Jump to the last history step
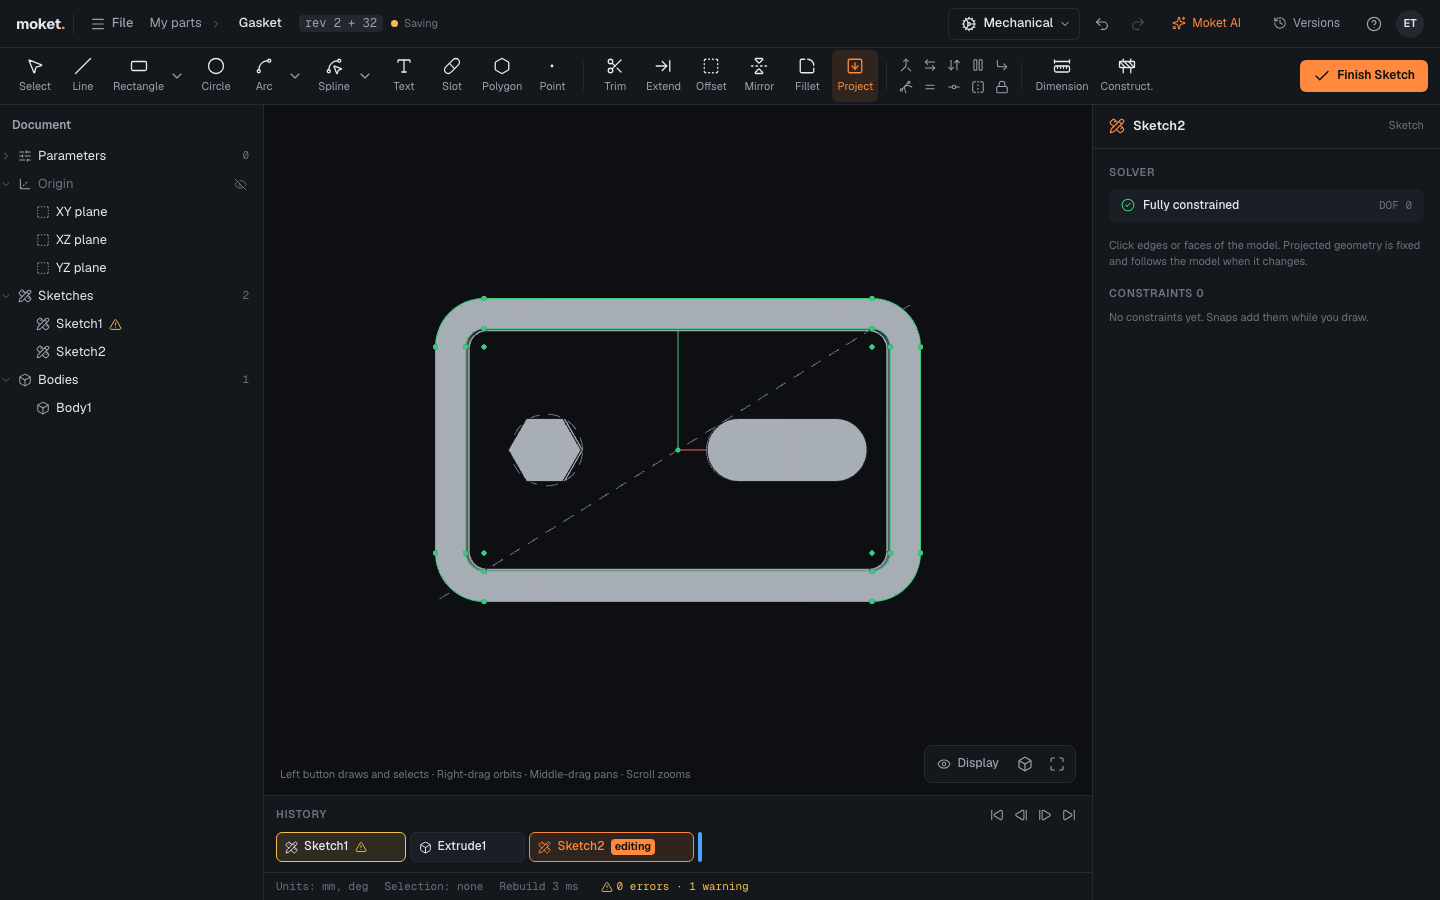This screenshot has height=900, width=1440. 1069,815
